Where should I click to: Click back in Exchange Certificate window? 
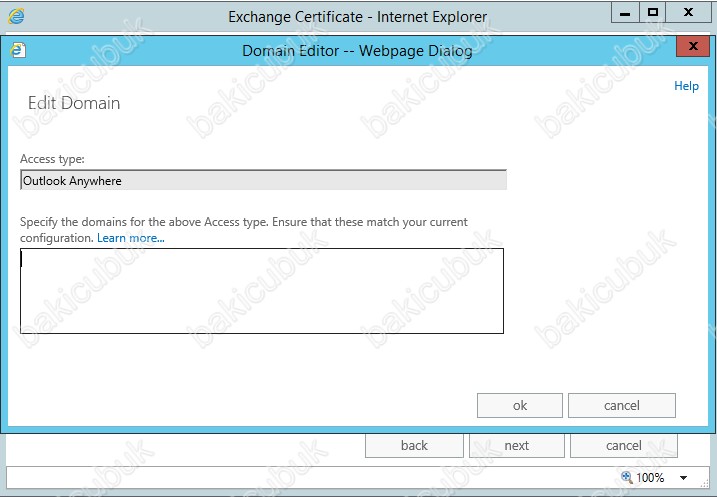tap(414, 445)
